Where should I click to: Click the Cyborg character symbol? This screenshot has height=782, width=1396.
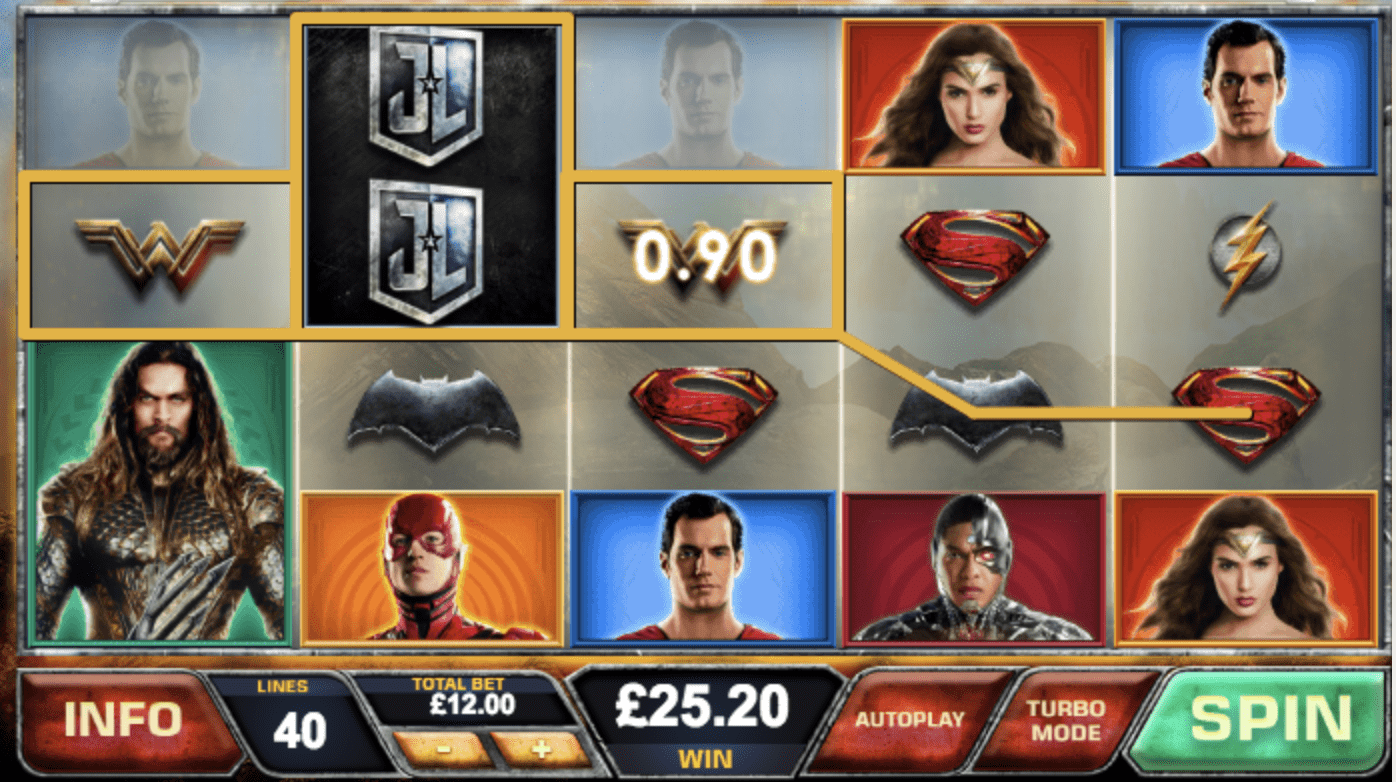[x=975, y=568]
